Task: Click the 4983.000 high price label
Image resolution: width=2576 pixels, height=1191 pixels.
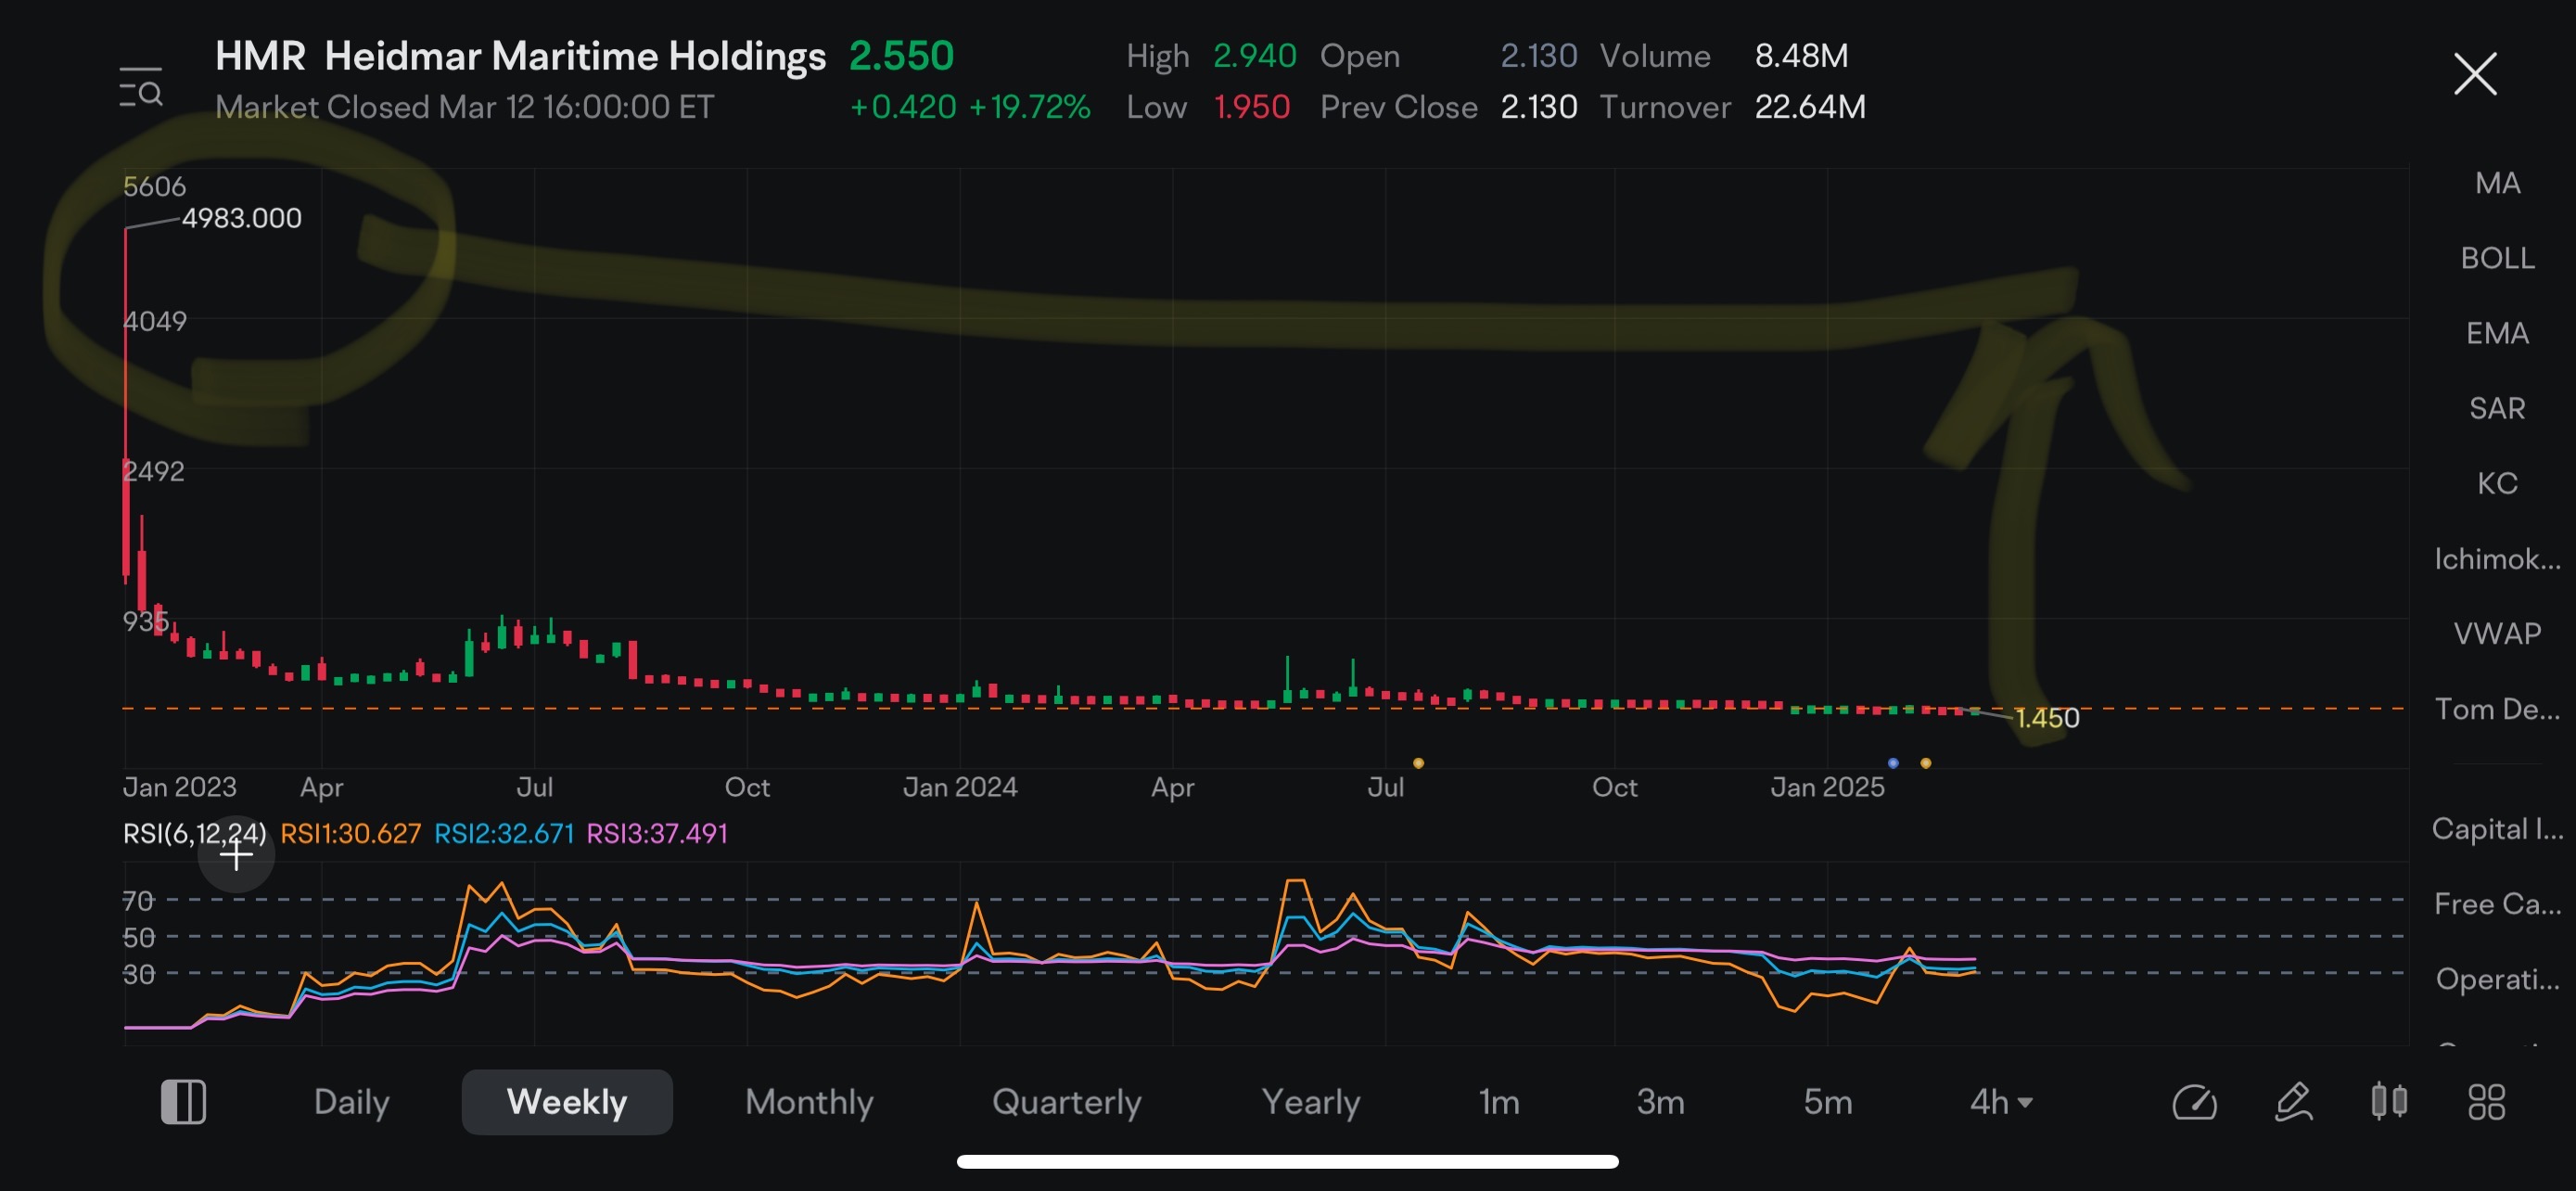Action: (241, 218)
